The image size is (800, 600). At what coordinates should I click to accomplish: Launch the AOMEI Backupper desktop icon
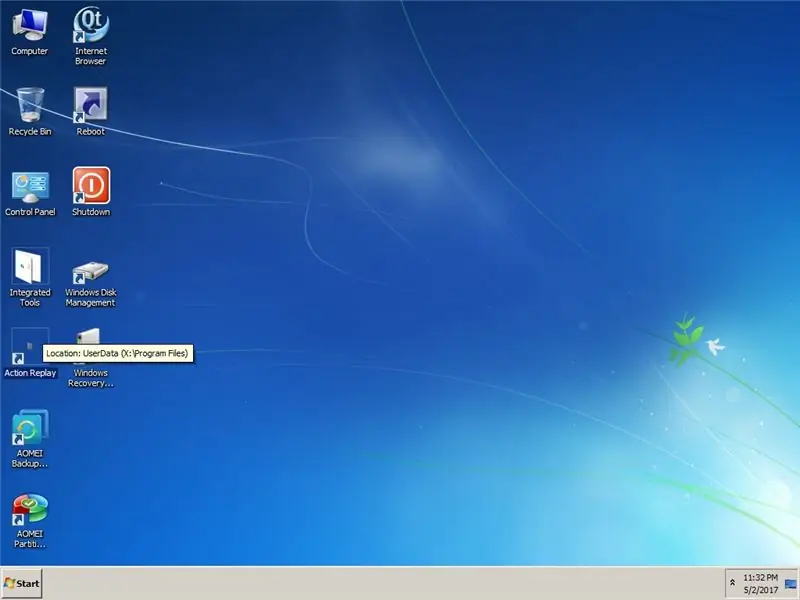point(30,427)
